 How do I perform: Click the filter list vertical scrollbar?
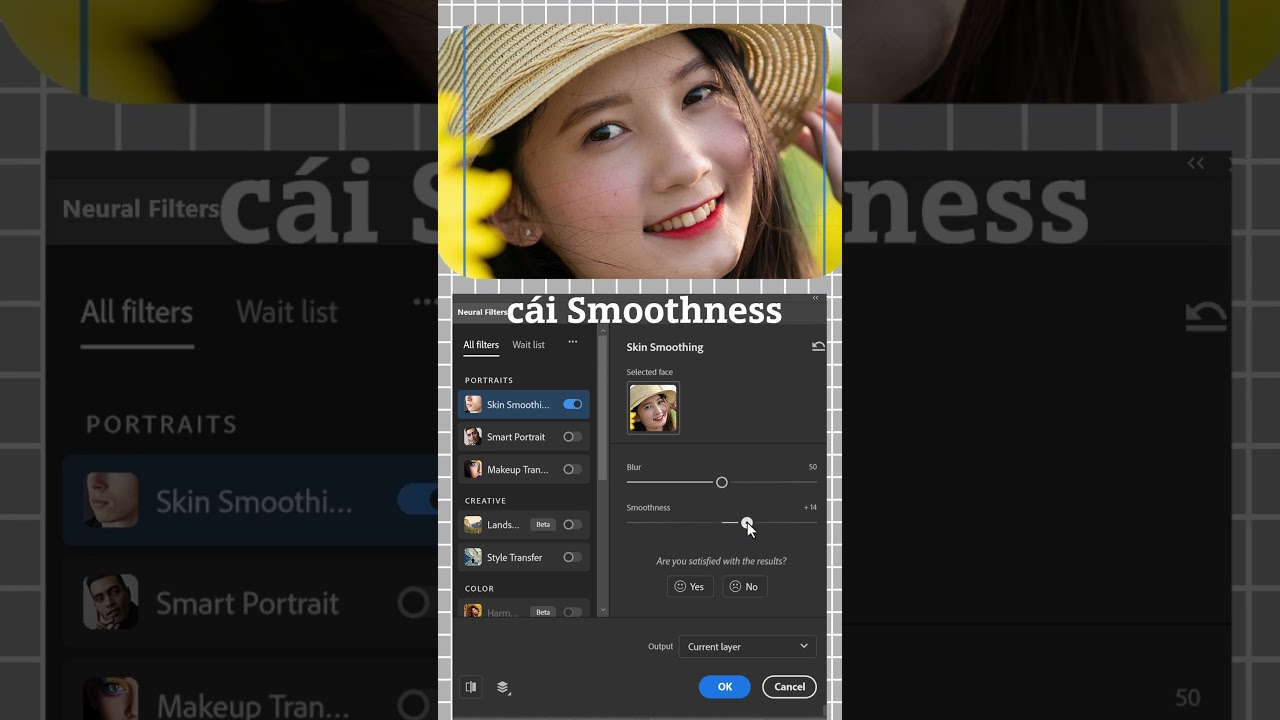[603, 410]
